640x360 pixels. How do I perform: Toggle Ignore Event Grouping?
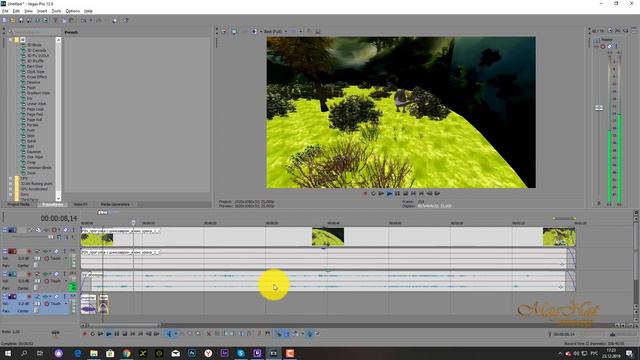click(318, 334)
